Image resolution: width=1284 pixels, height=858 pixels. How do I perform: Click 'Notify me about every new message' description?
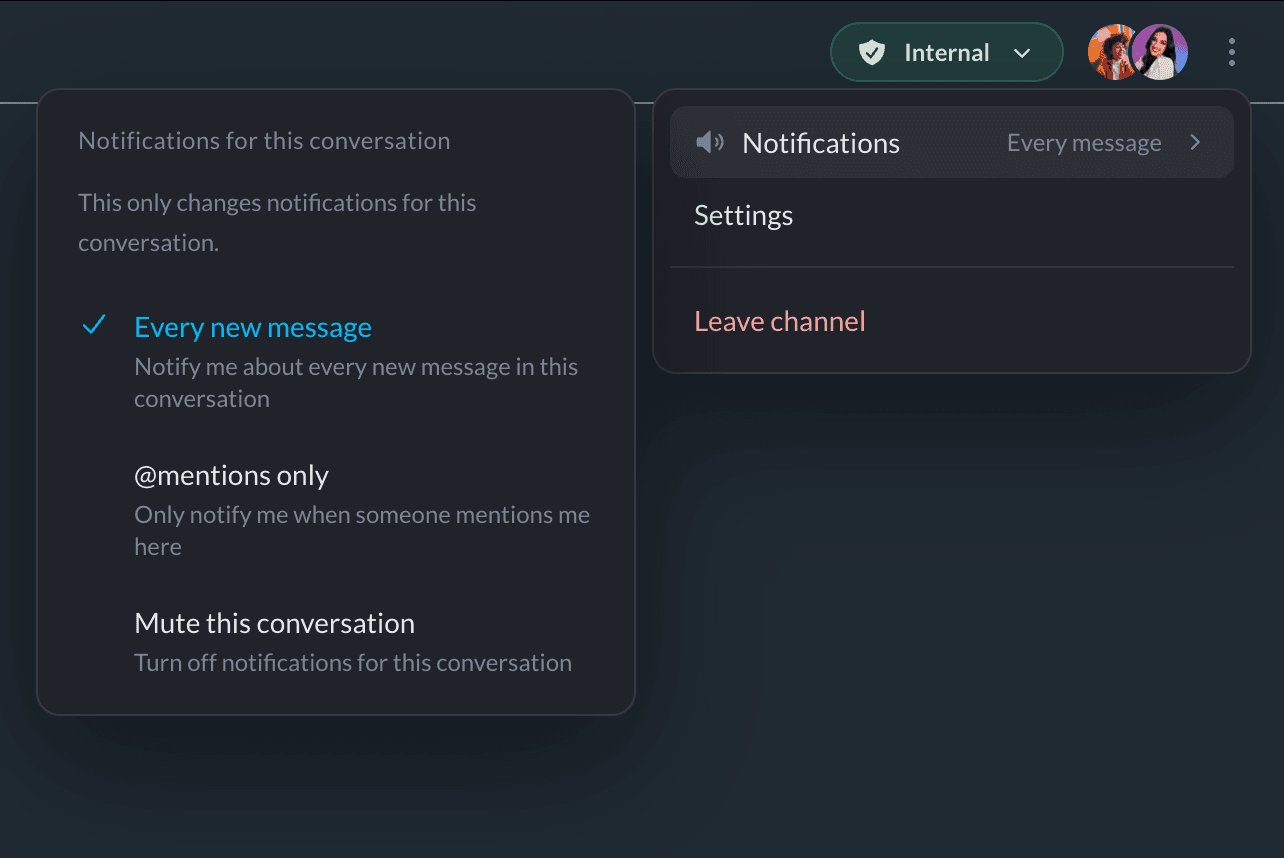(356, 382)
